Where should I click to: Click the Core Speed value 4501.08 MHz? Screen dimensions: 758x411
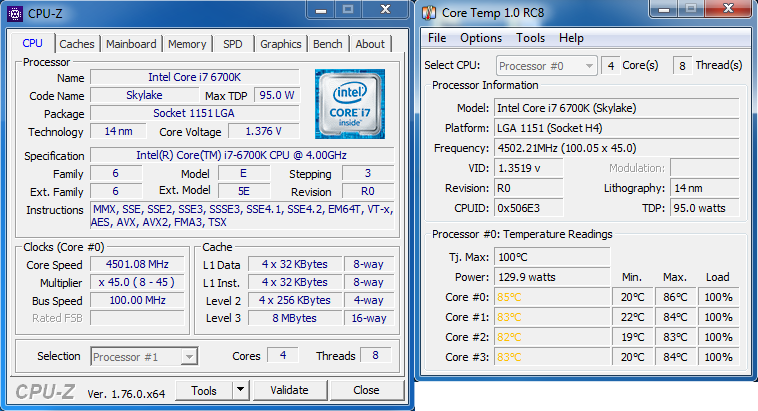coord(137,264)
